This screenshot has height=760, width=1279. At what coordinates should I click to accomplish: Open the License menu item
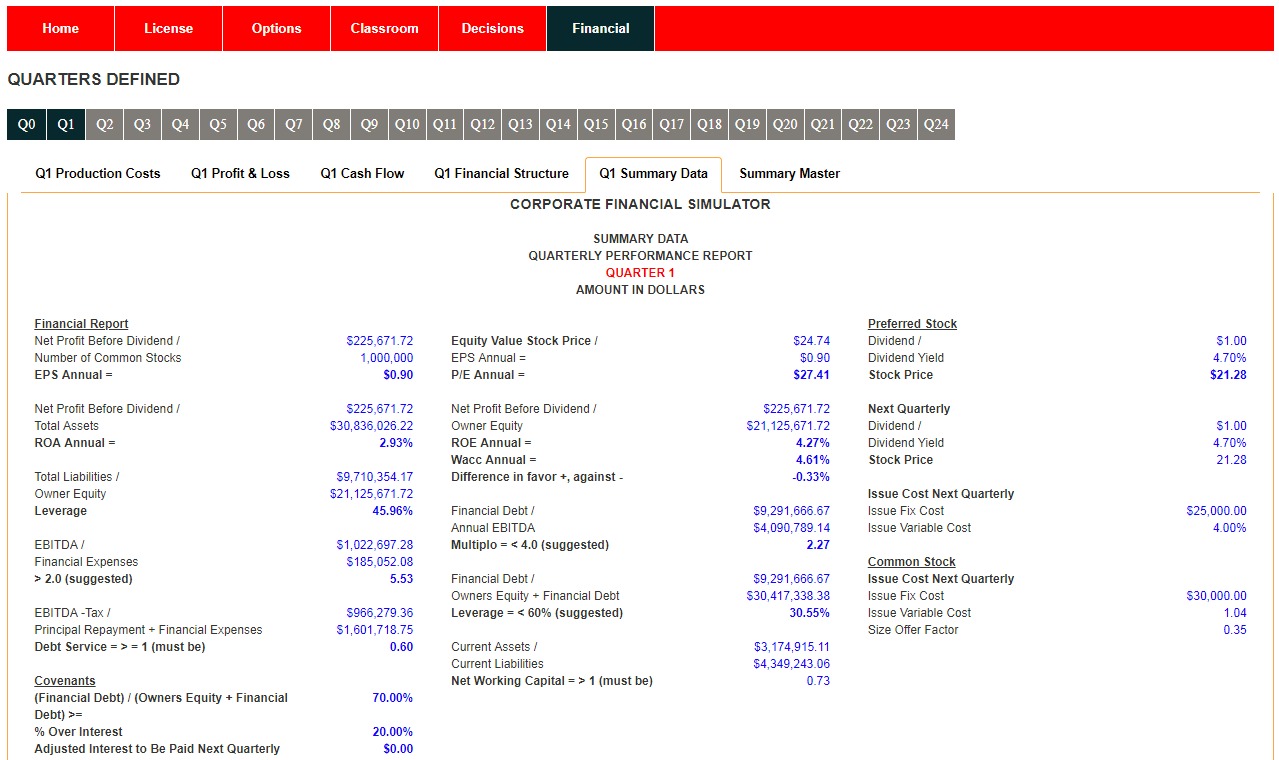click(168, 29)
